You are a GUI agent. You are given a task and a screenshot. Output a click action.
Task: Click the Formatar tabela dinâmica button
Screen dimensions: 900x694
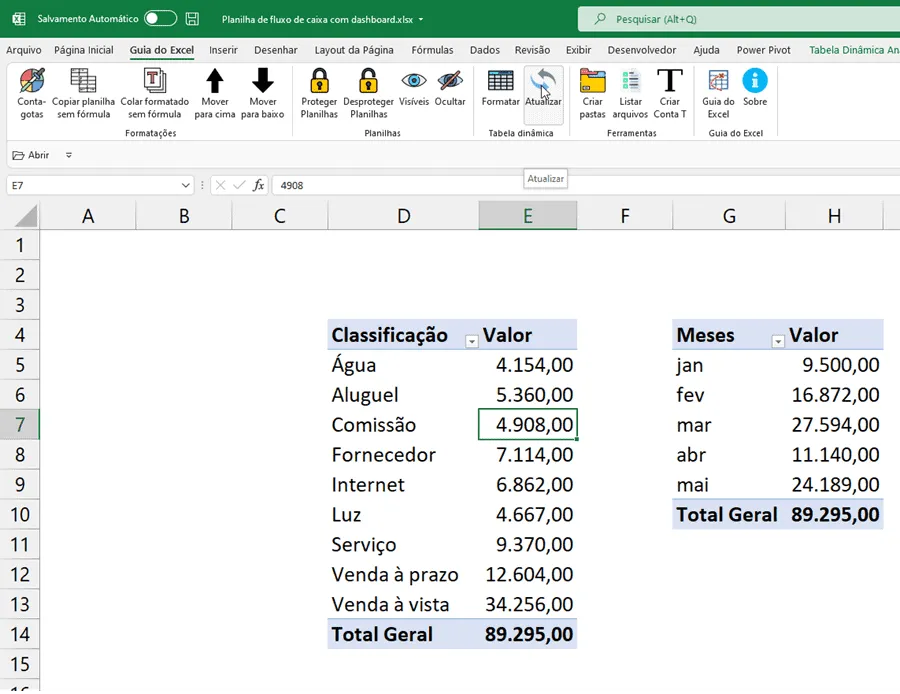coord(501,88)
